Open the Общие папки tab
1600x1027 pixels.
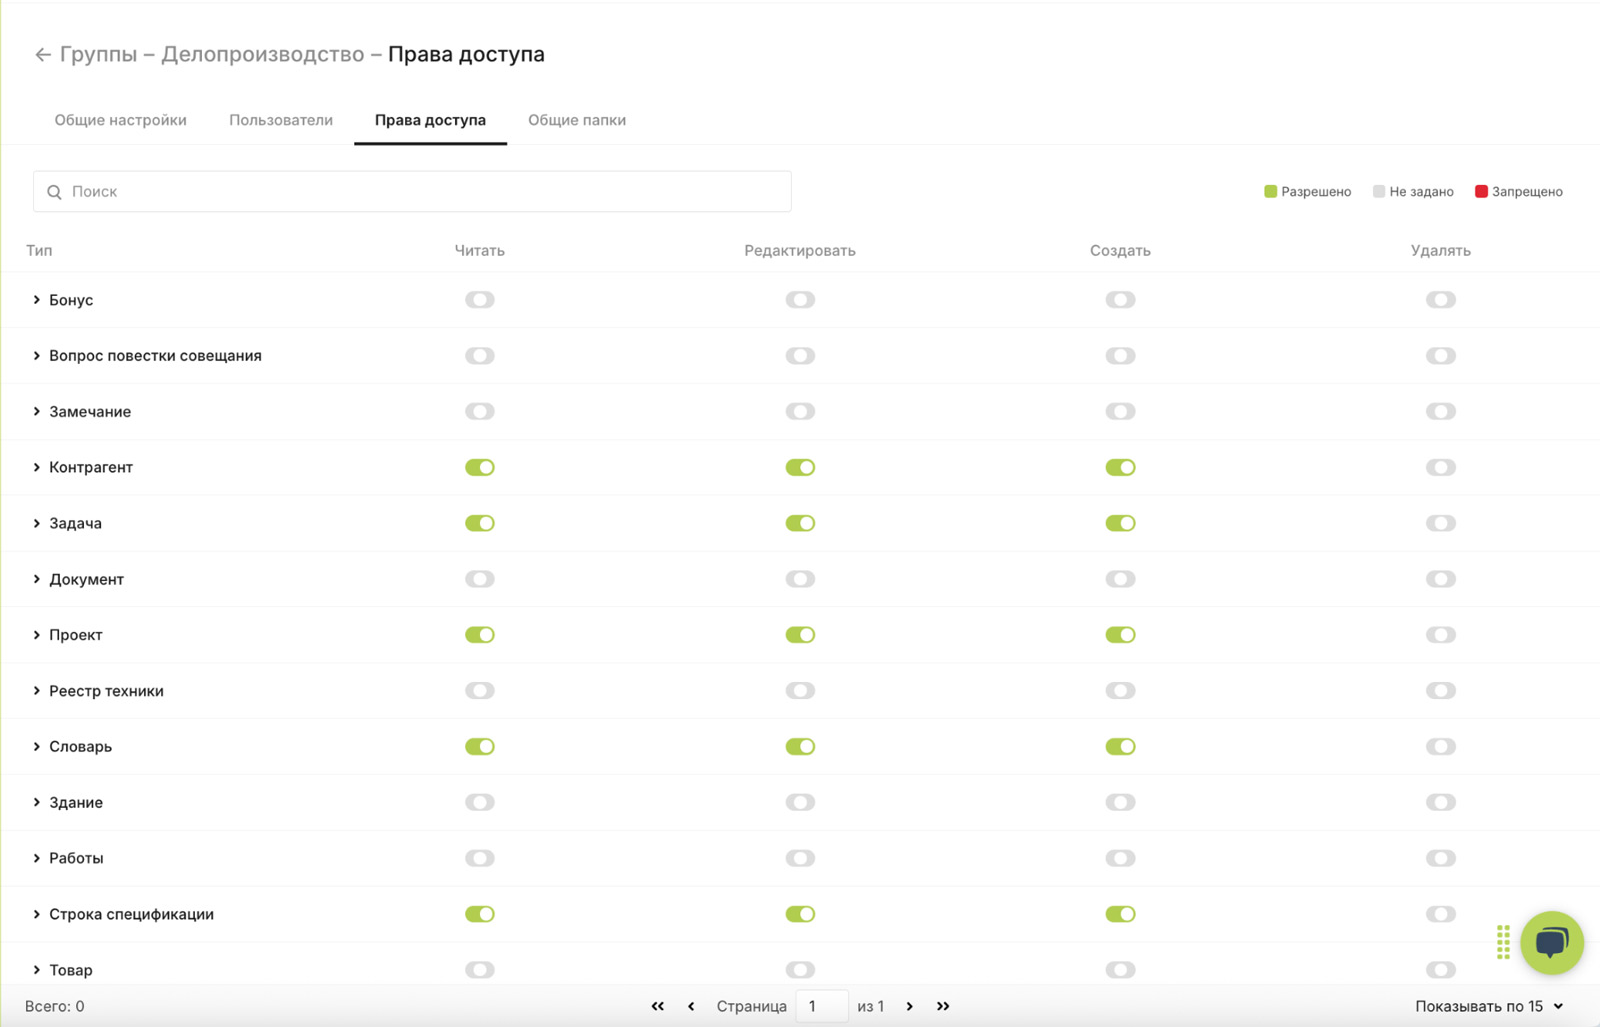[x=577, y=120]
